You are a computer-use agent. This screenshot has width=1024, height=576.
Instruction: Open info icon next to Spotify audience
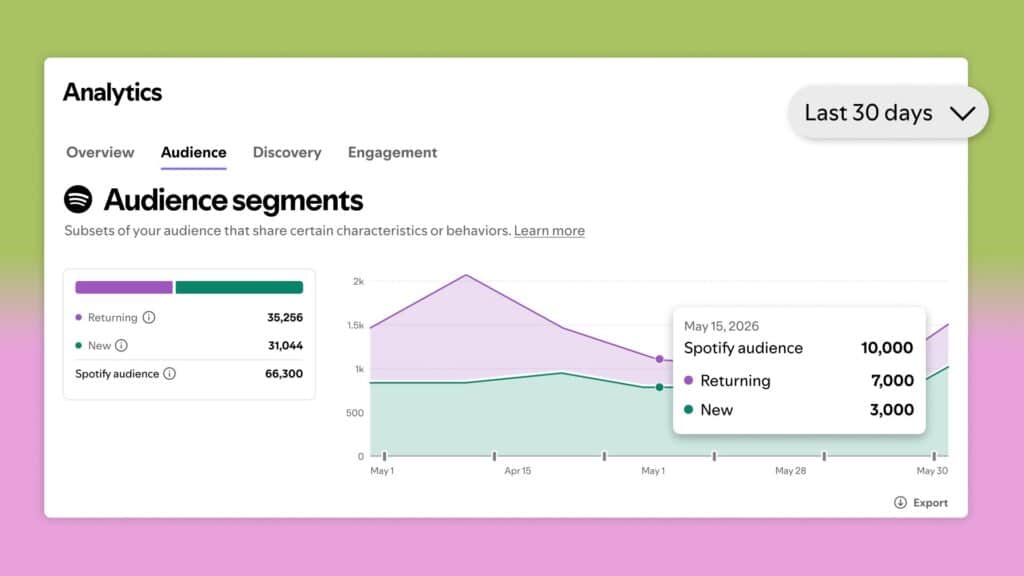point(169,374)
